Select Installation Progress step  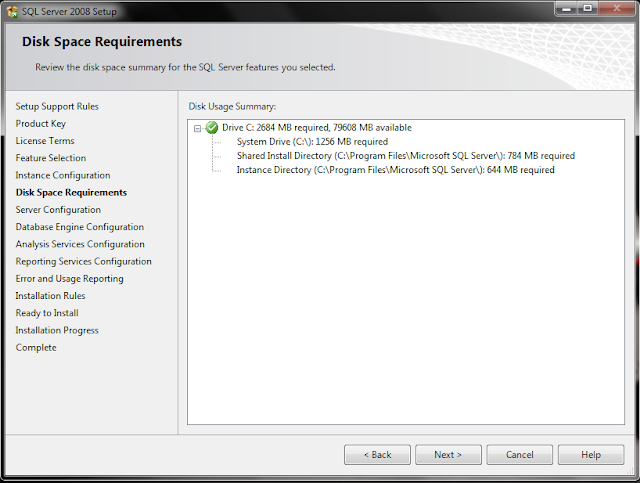click(57, 330)
